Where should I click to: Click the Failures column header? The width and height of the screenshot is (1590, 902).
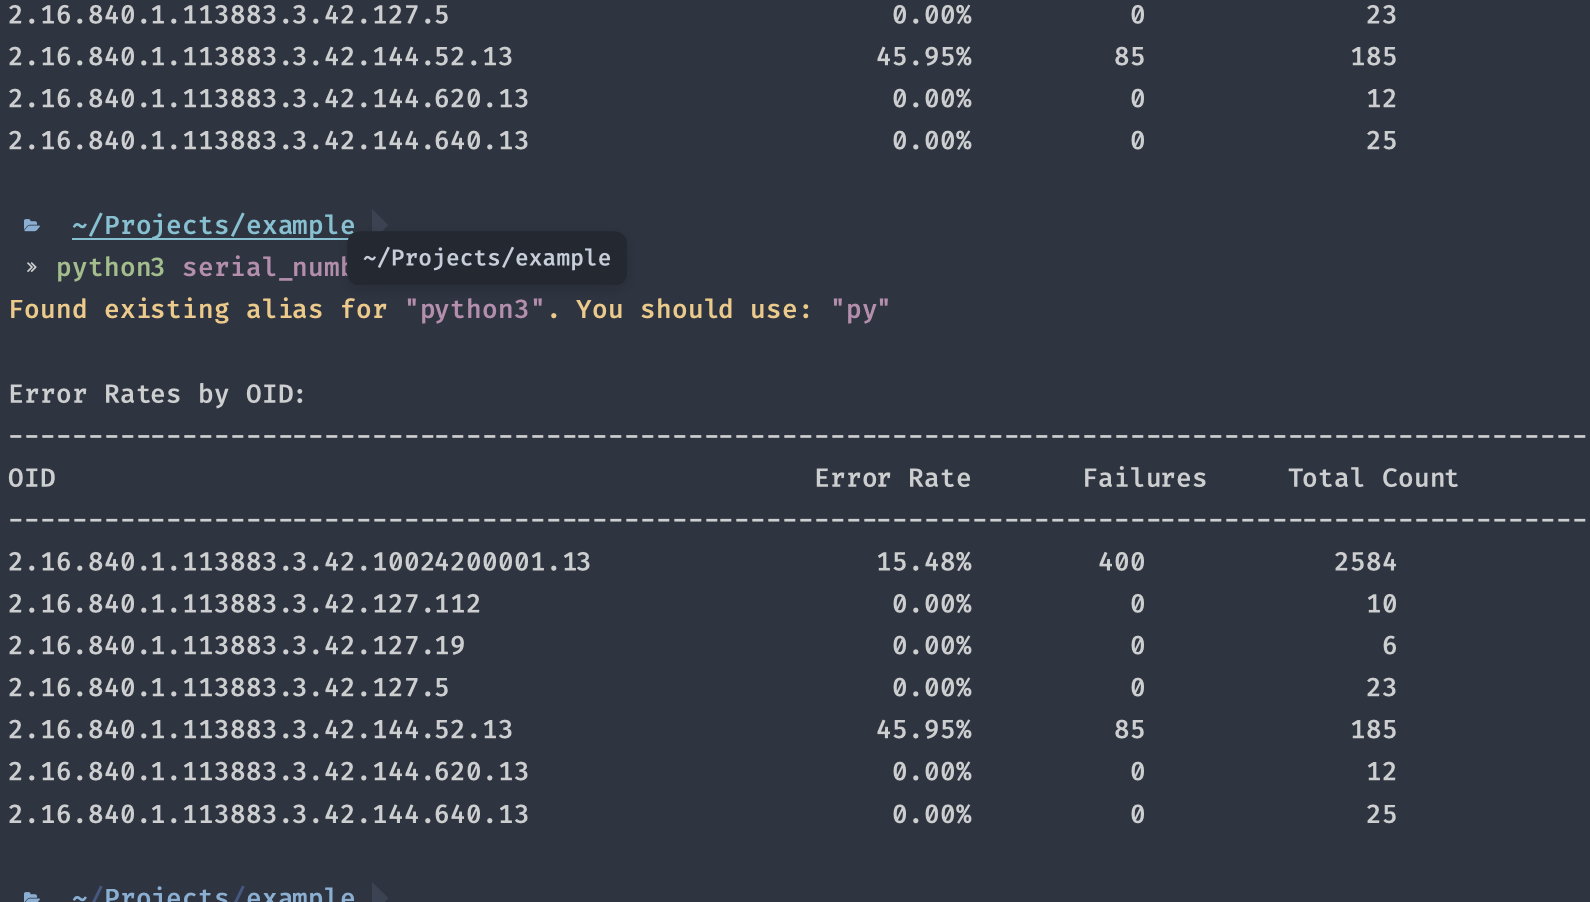point(1145,478)
